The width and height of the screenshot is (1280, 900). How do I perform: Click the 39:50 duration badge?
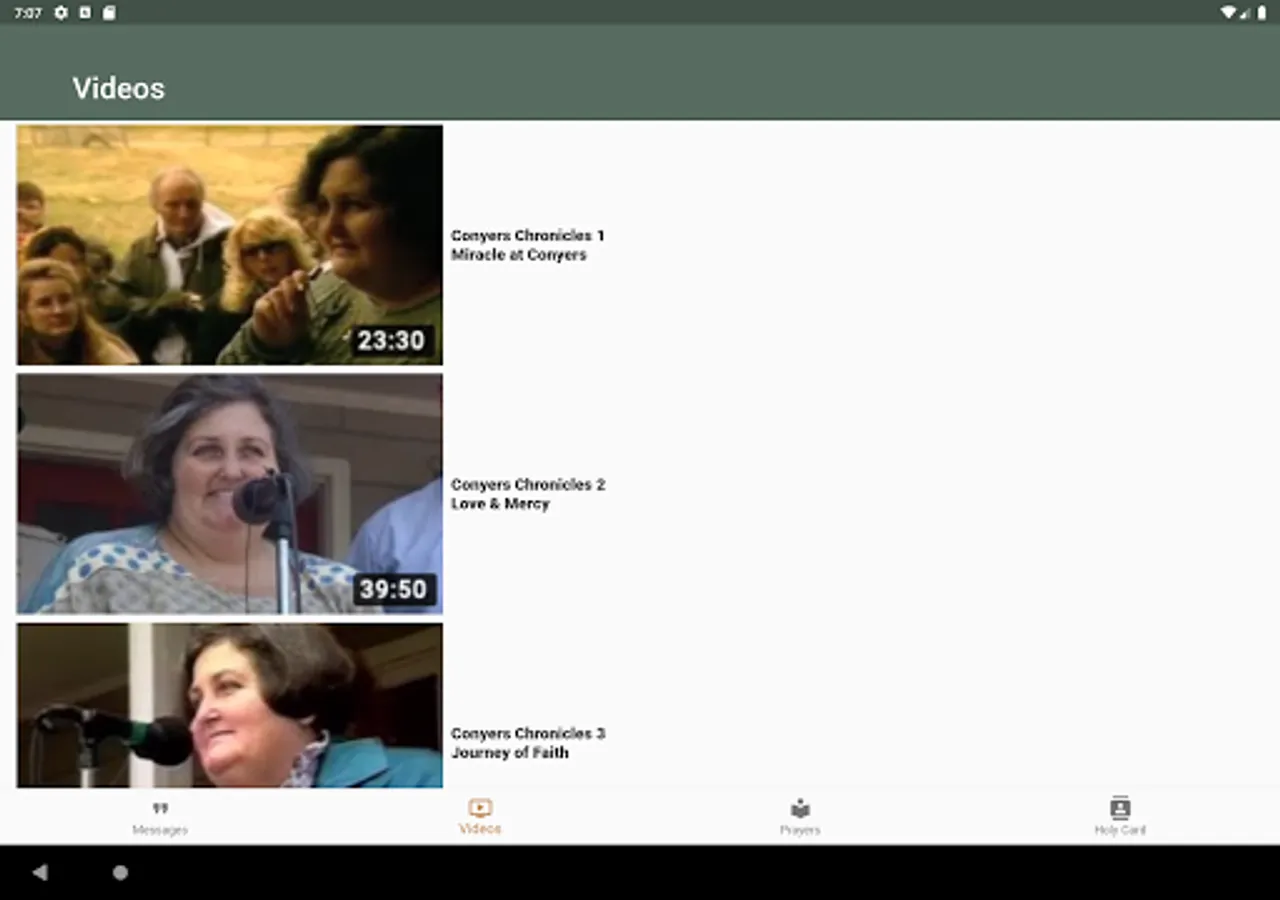[x=394, y=590]
